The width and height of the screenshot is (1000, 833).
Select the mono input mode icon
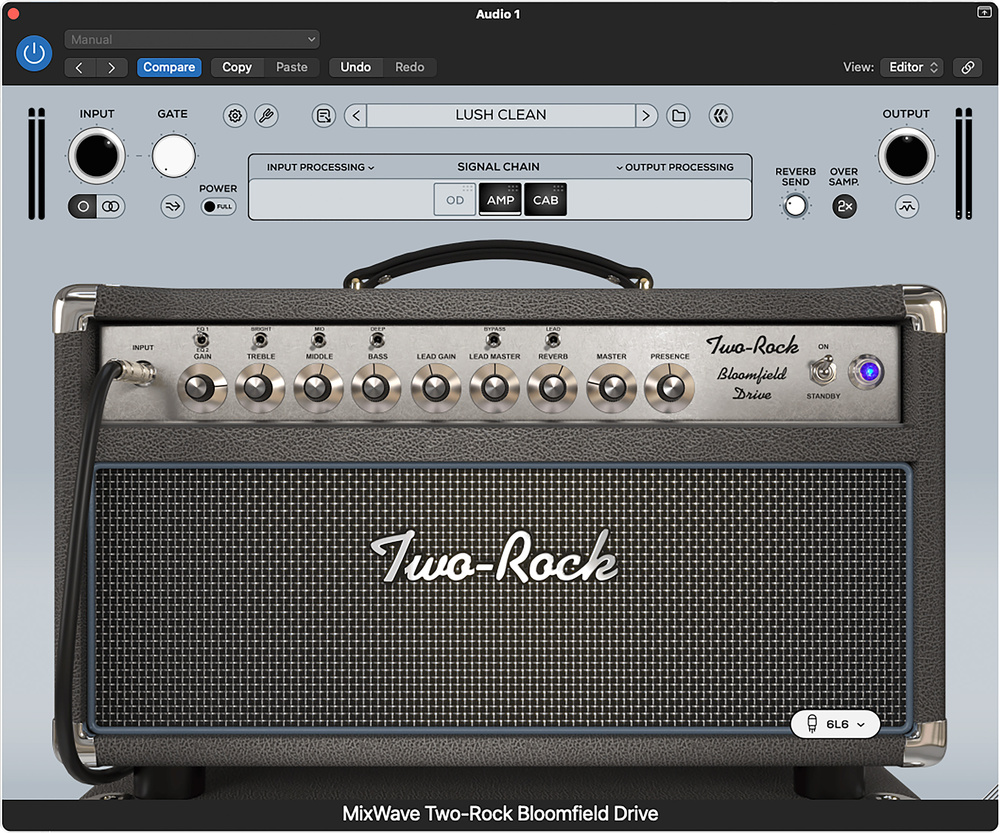(x=83, y=207)
